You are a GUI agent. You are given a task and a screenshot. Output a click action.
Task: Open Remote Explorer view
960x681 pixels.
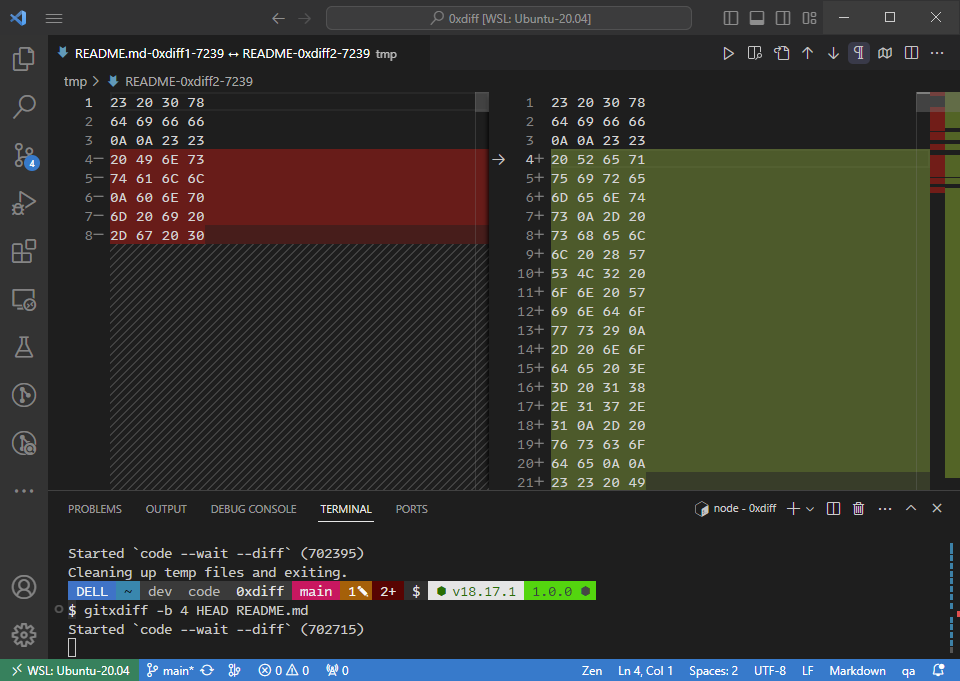pos(24,299)
